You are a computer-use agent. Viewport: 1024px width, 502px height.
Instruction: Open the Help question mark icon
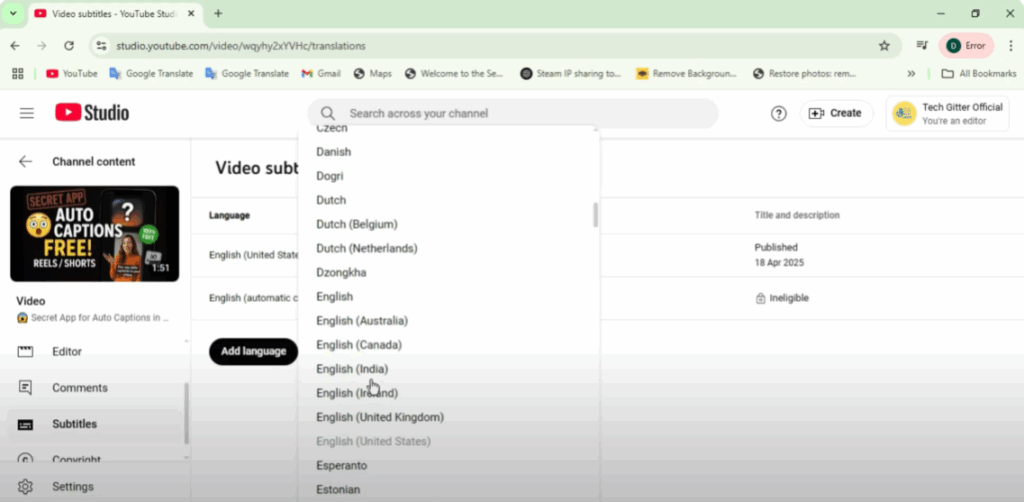pos(779,113)
